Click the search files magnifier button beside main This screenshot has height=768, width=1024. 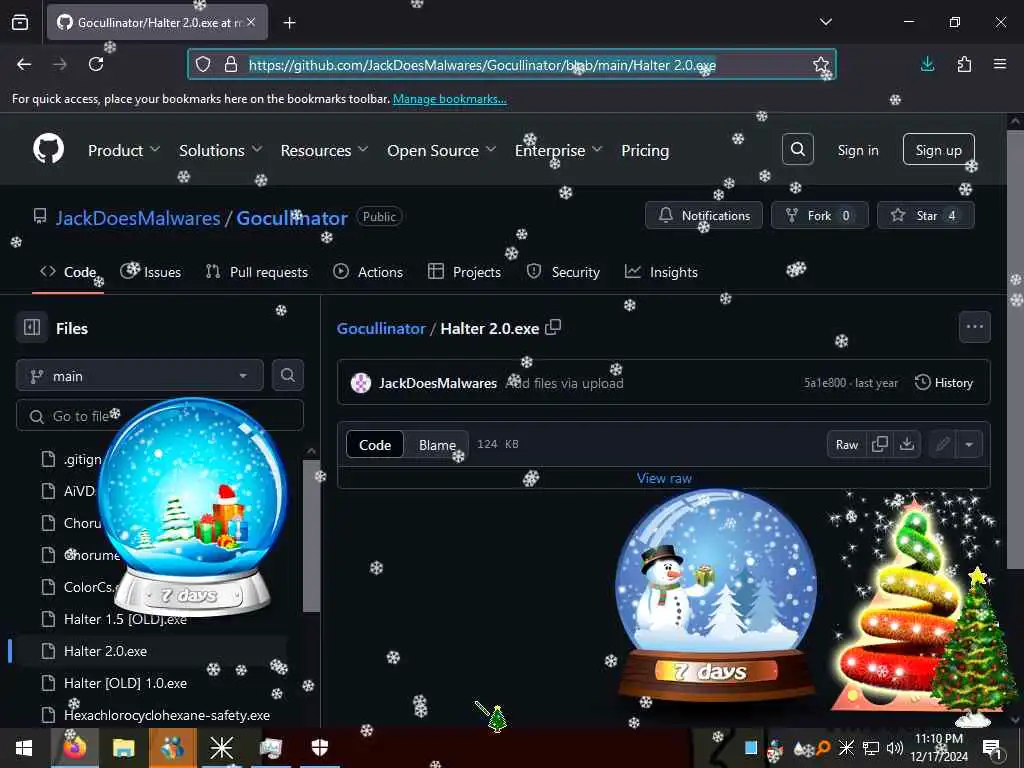click(x=287, y=375)
